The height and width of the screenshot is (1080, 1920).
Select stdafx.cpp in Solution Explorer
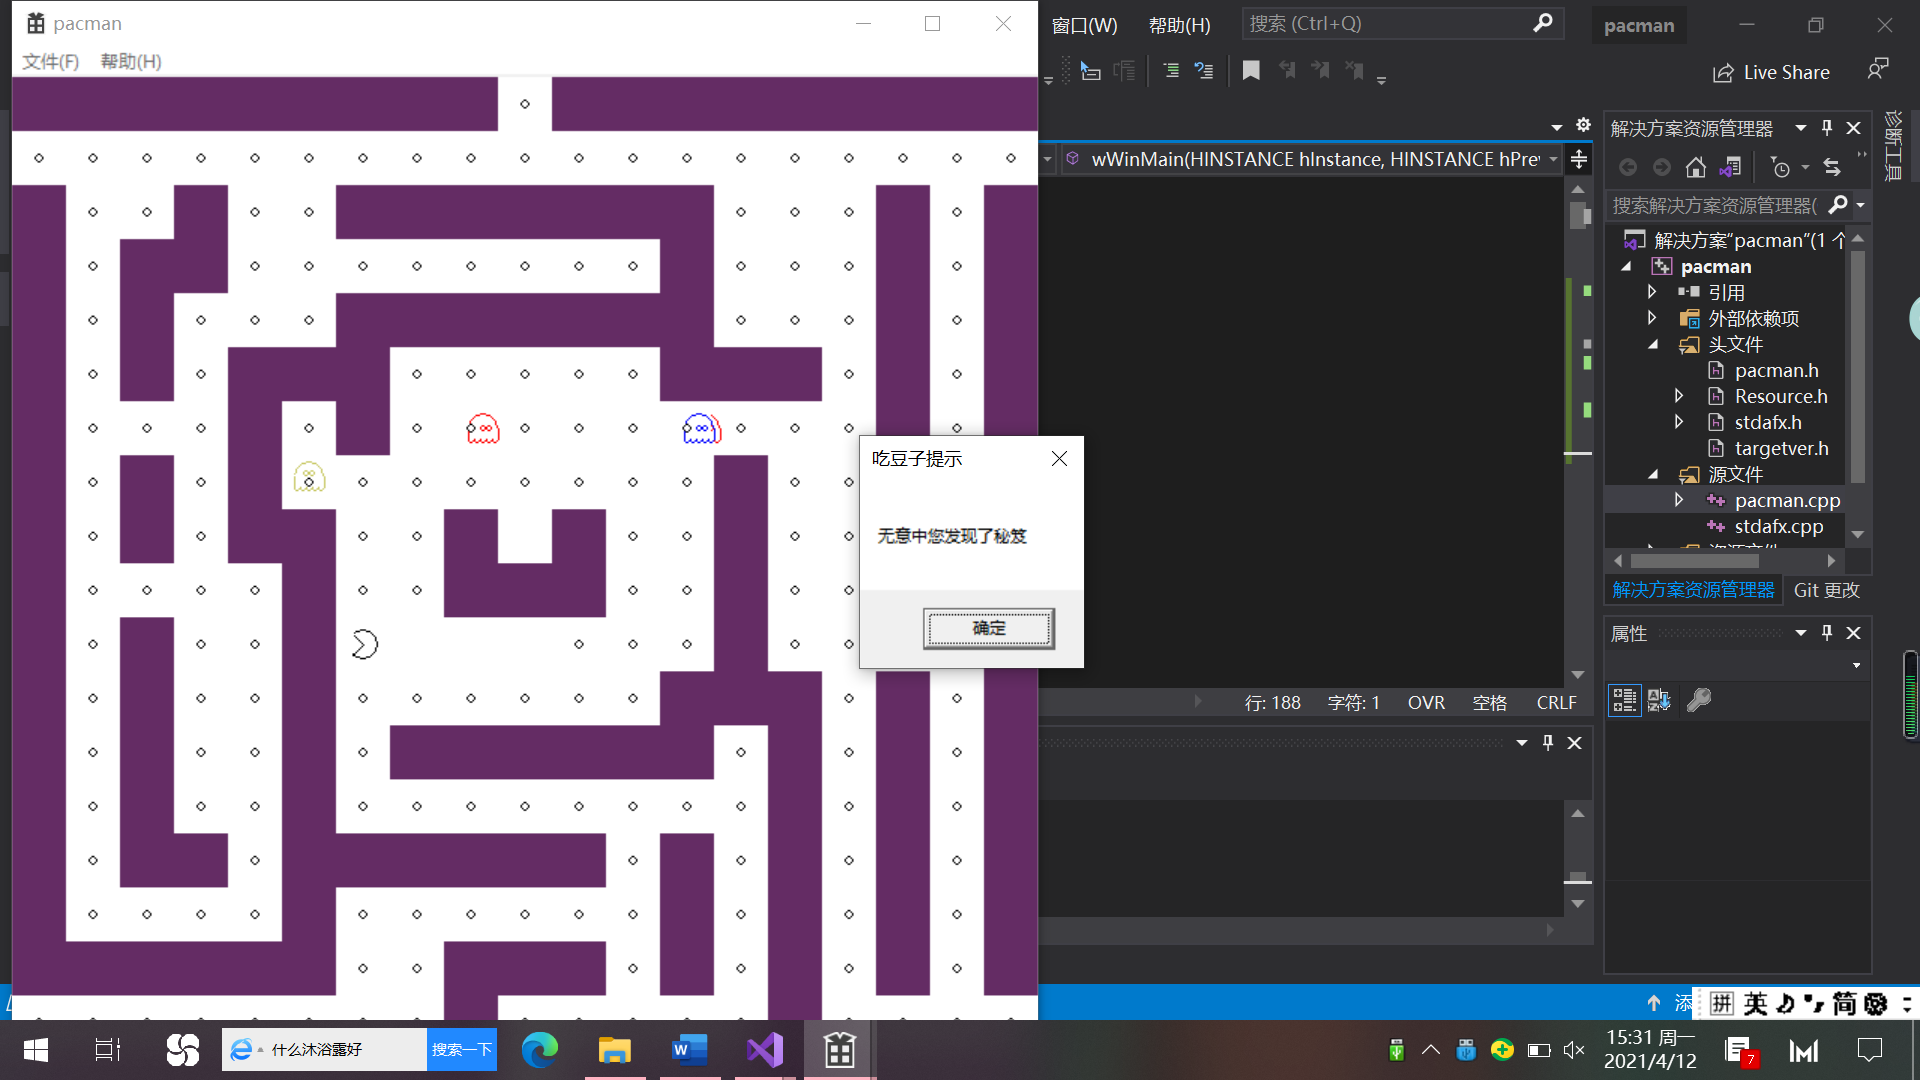point(1778,526)
